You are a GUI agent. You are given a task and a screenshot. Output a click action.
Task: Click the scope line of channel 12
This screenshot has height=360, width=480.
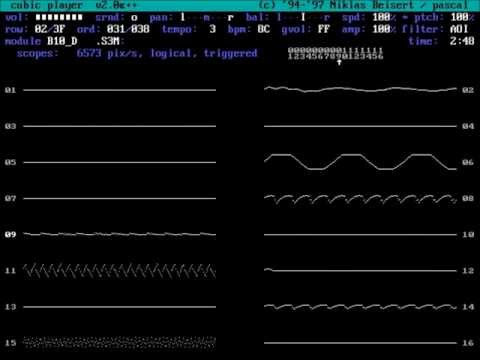[x=360, y=270]
